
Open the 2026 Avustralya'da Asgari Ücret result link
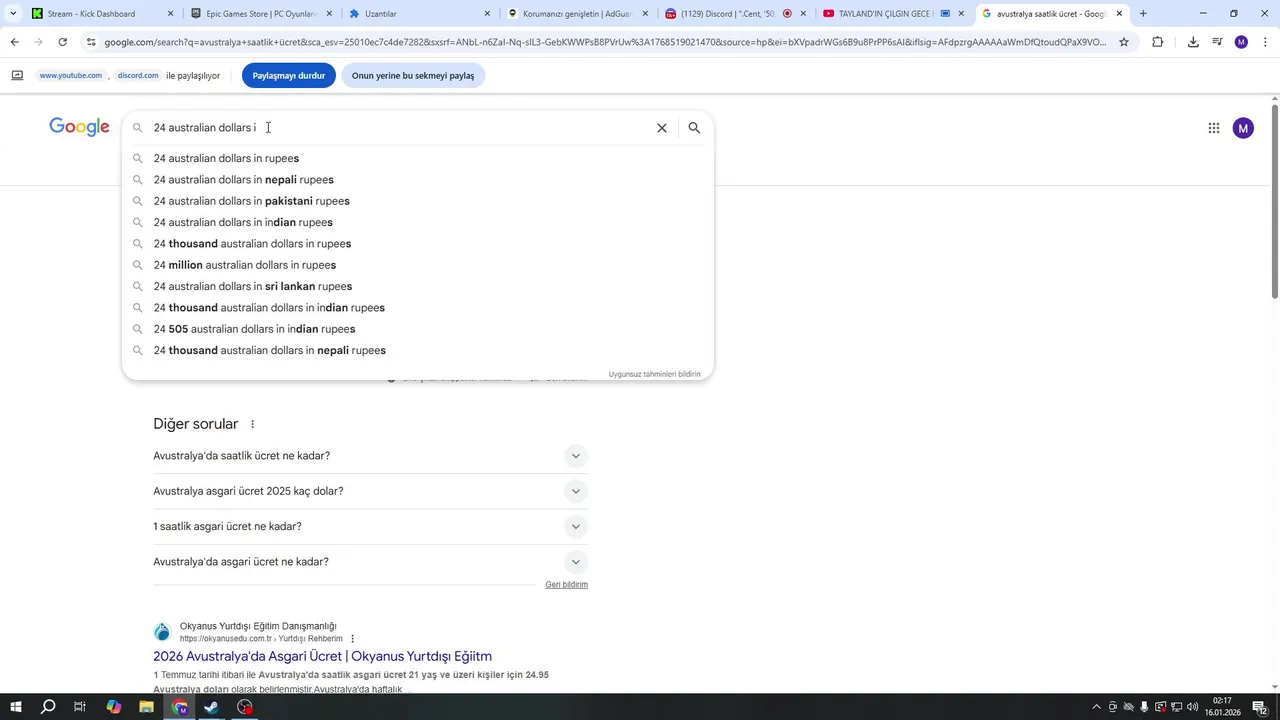pyautogui.click(x=322, y=656)
